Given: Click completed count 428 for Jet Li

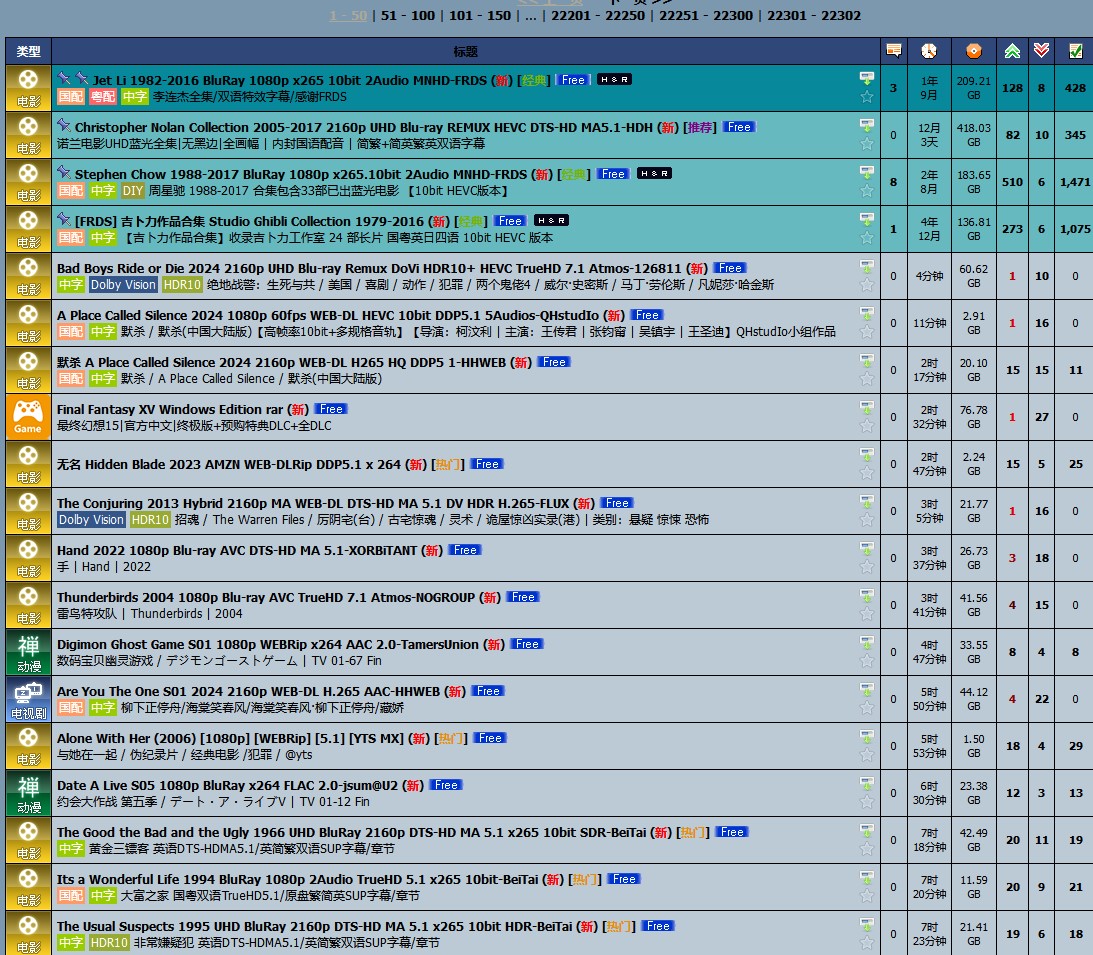Looking at the screenshot, I should [x=1075, y=88].
